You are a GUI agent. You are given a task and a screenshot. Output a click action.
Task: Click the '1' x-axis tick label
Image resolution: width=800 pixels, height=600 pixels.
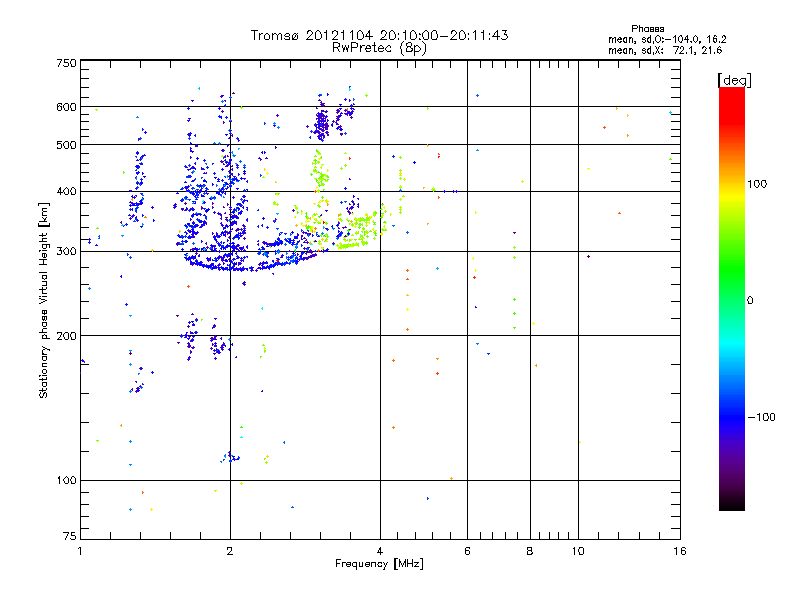point(80,551)
